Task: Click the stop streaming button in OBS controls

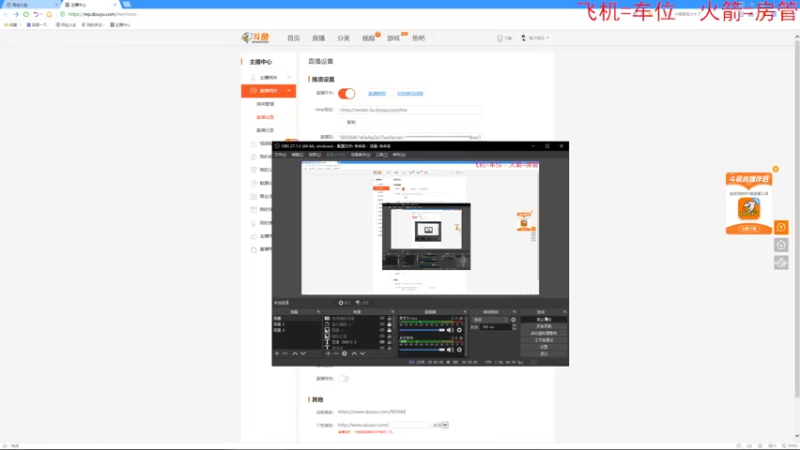Action: (x=544, y=319)
